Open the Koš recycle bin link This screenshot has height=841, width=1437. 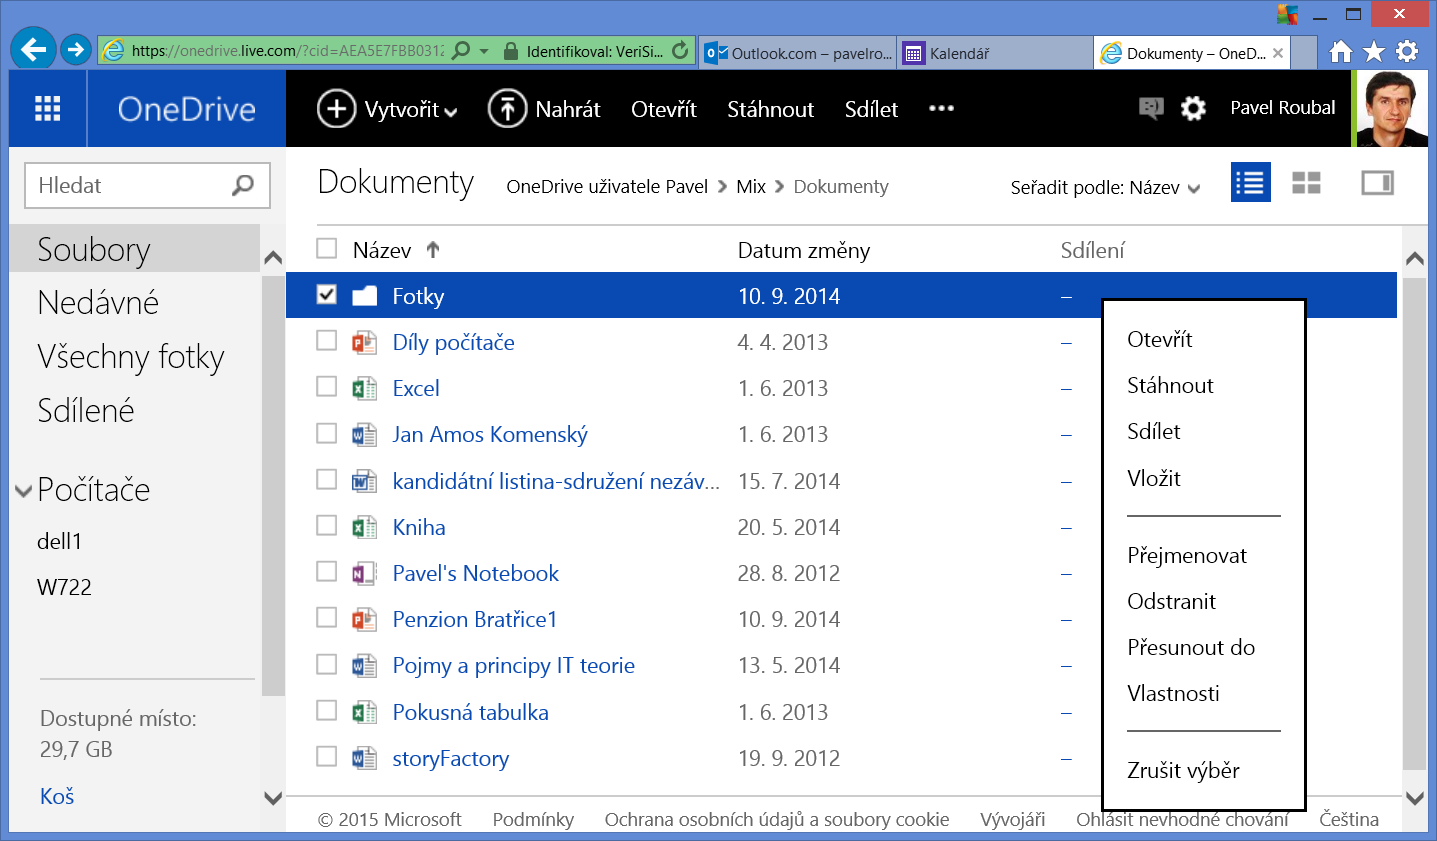pos(57,796)
